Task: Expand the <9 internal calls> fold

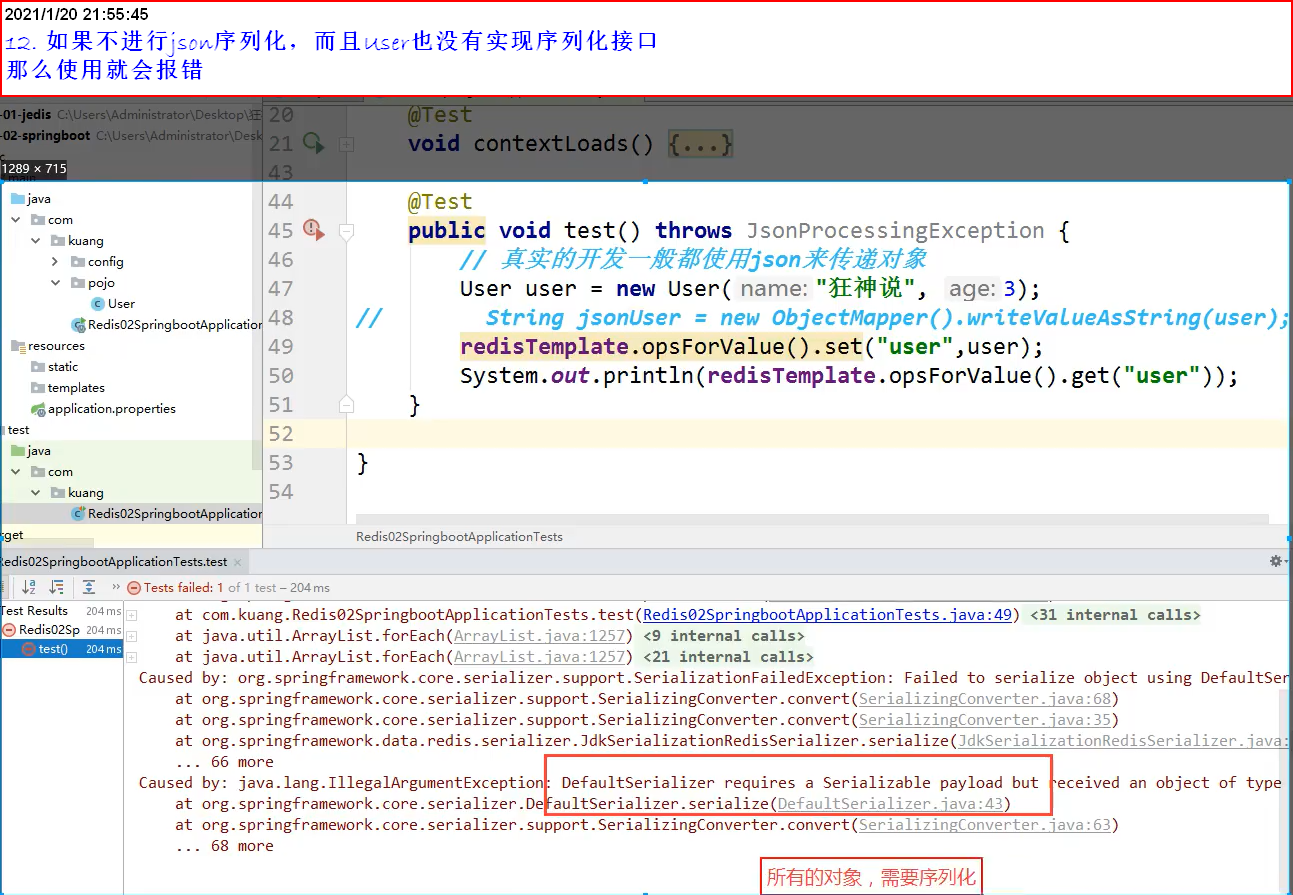Action: click(724, 636)
